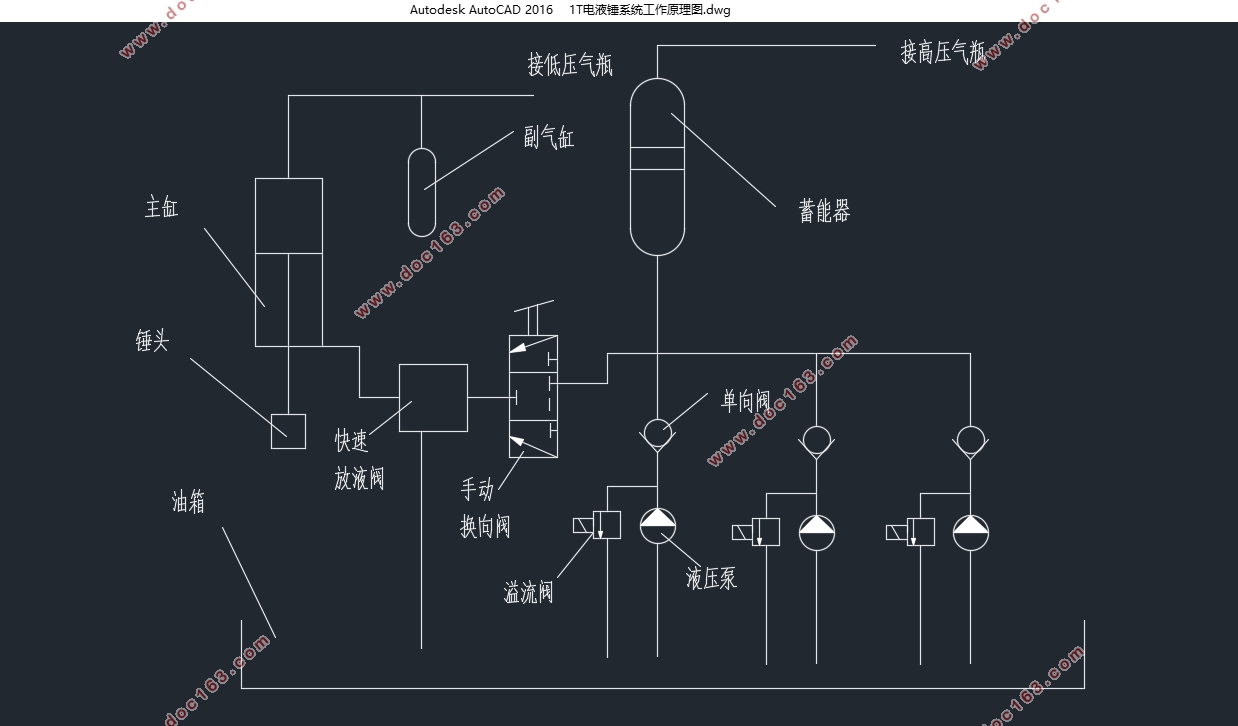The height and width of the screenshot is (726, 1238).
Task: Click the 单向阀 label
Action: [x=746, y=401]
